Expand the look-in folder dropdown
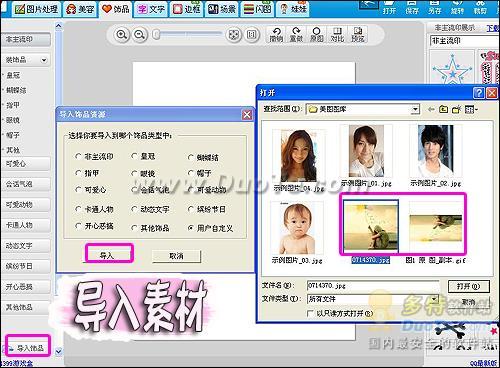The image size is (500, 368). point(415,109)
